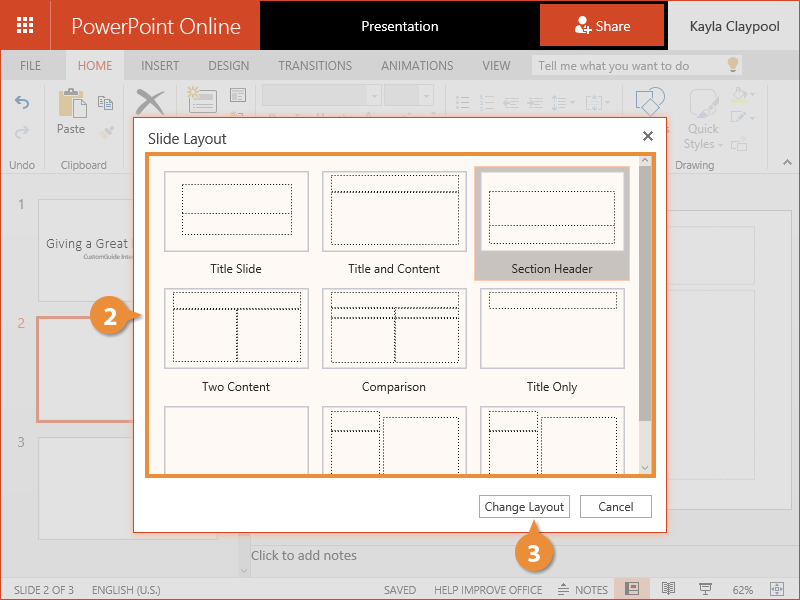Open the app launcher waffle icon

coord(25,25)
